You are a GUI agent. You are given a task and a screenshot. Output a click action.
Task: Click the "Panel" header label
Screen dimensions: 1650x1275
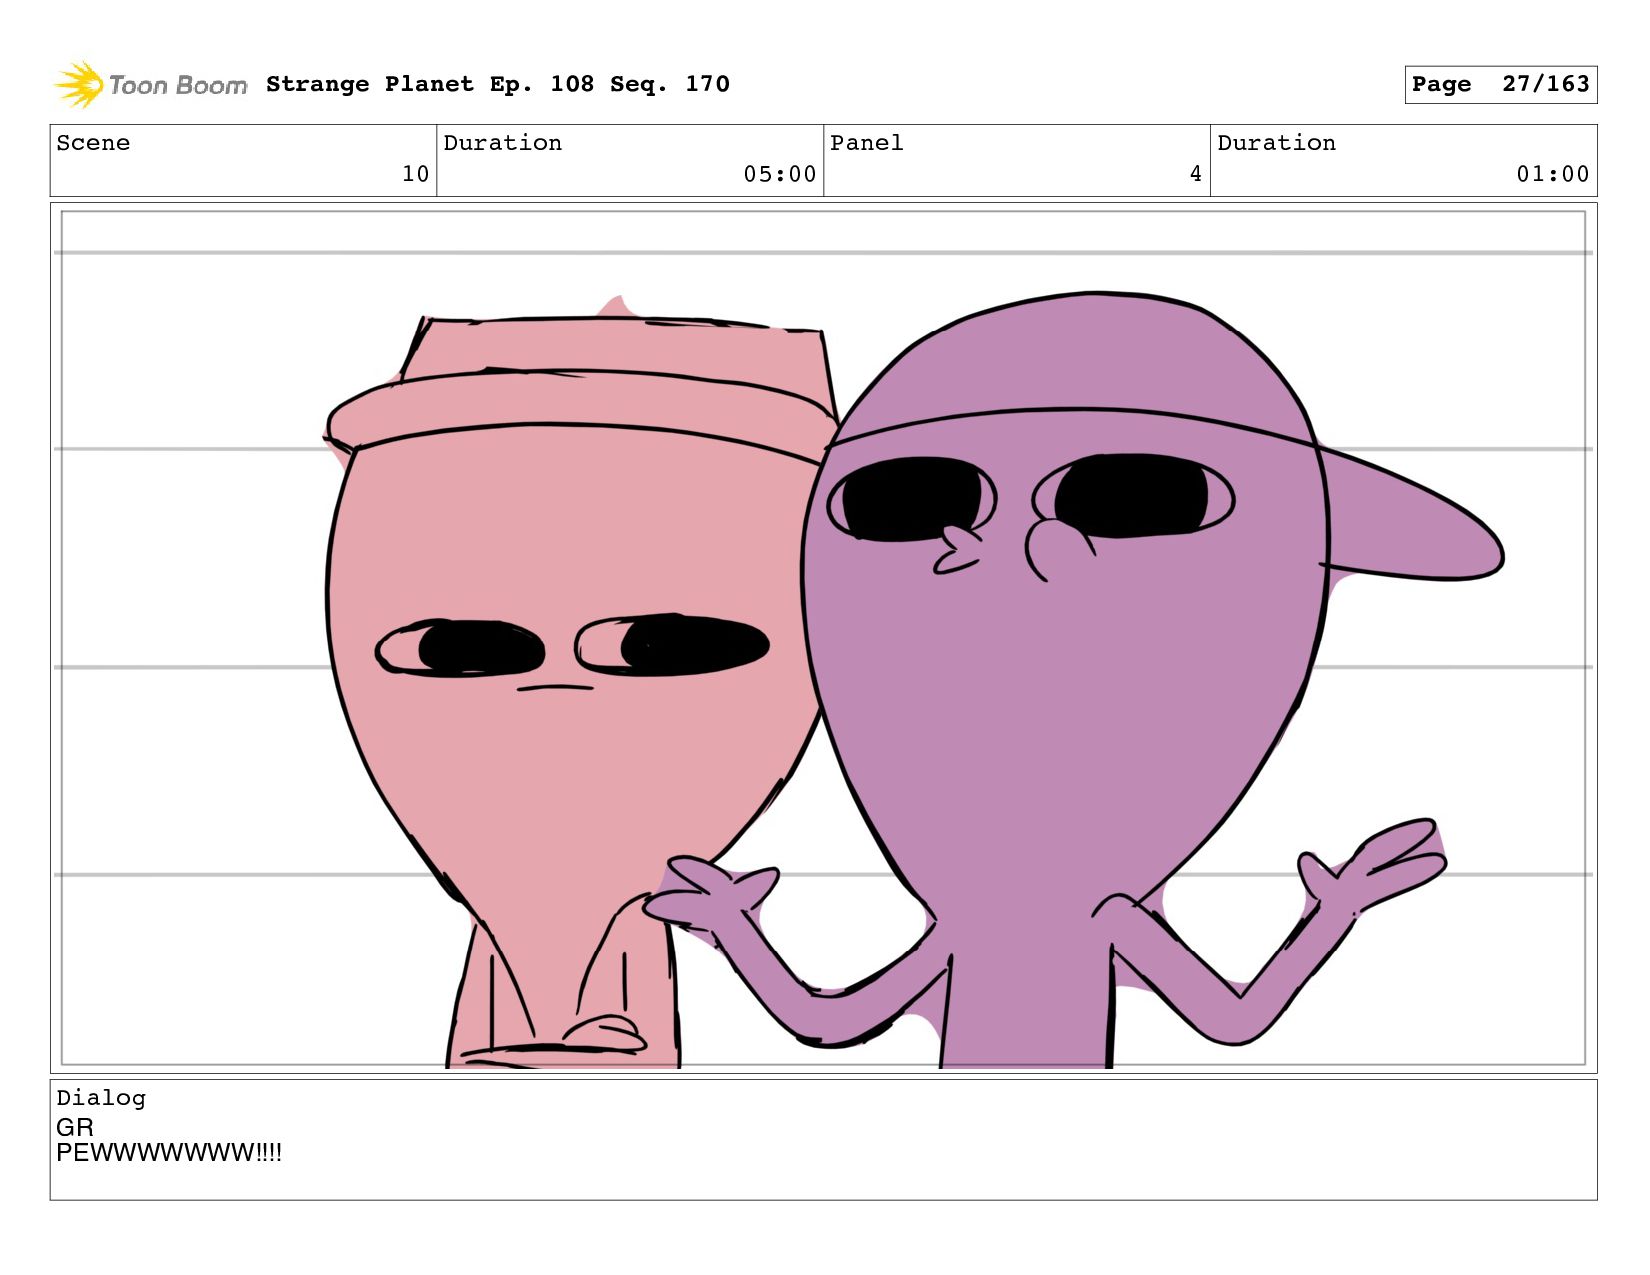coord(866,143)
